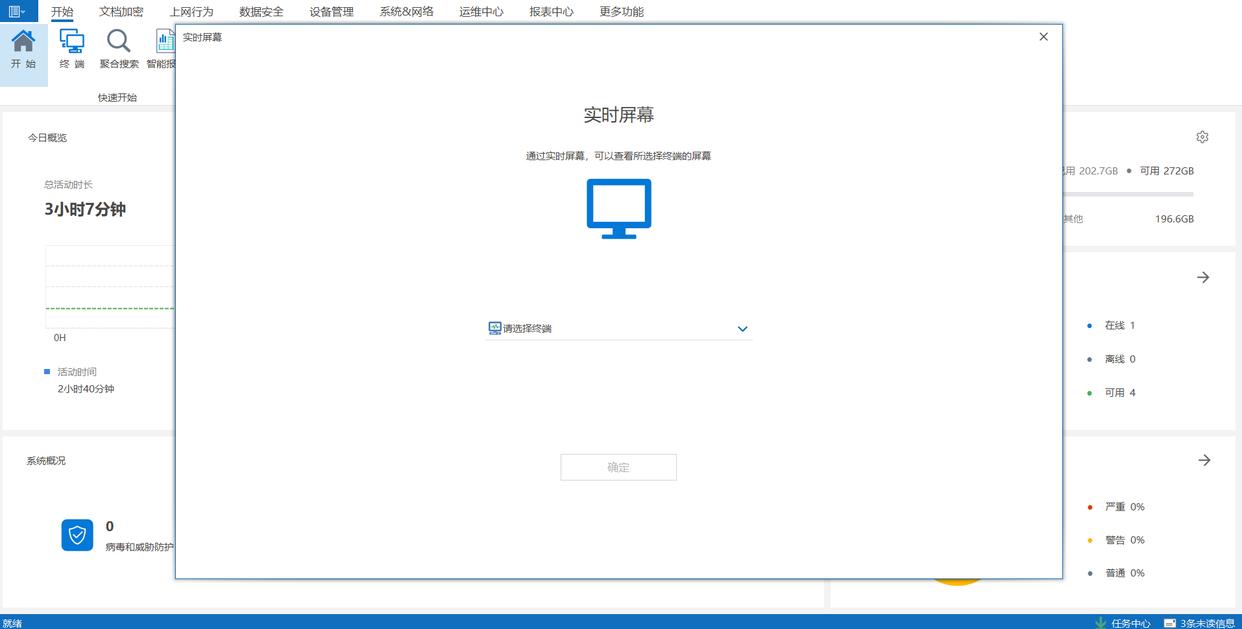Open the 更多功能 tab
This screenshot has height=629, width=1242.
point(621,12)
